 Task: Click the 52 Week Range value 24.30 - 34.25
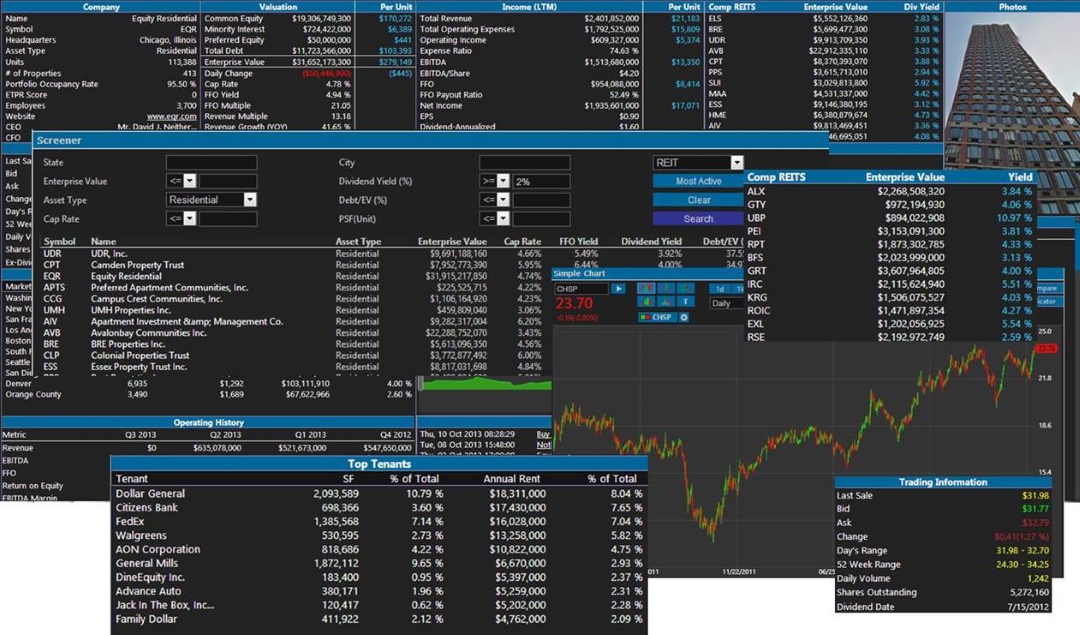click(1022, 564)
